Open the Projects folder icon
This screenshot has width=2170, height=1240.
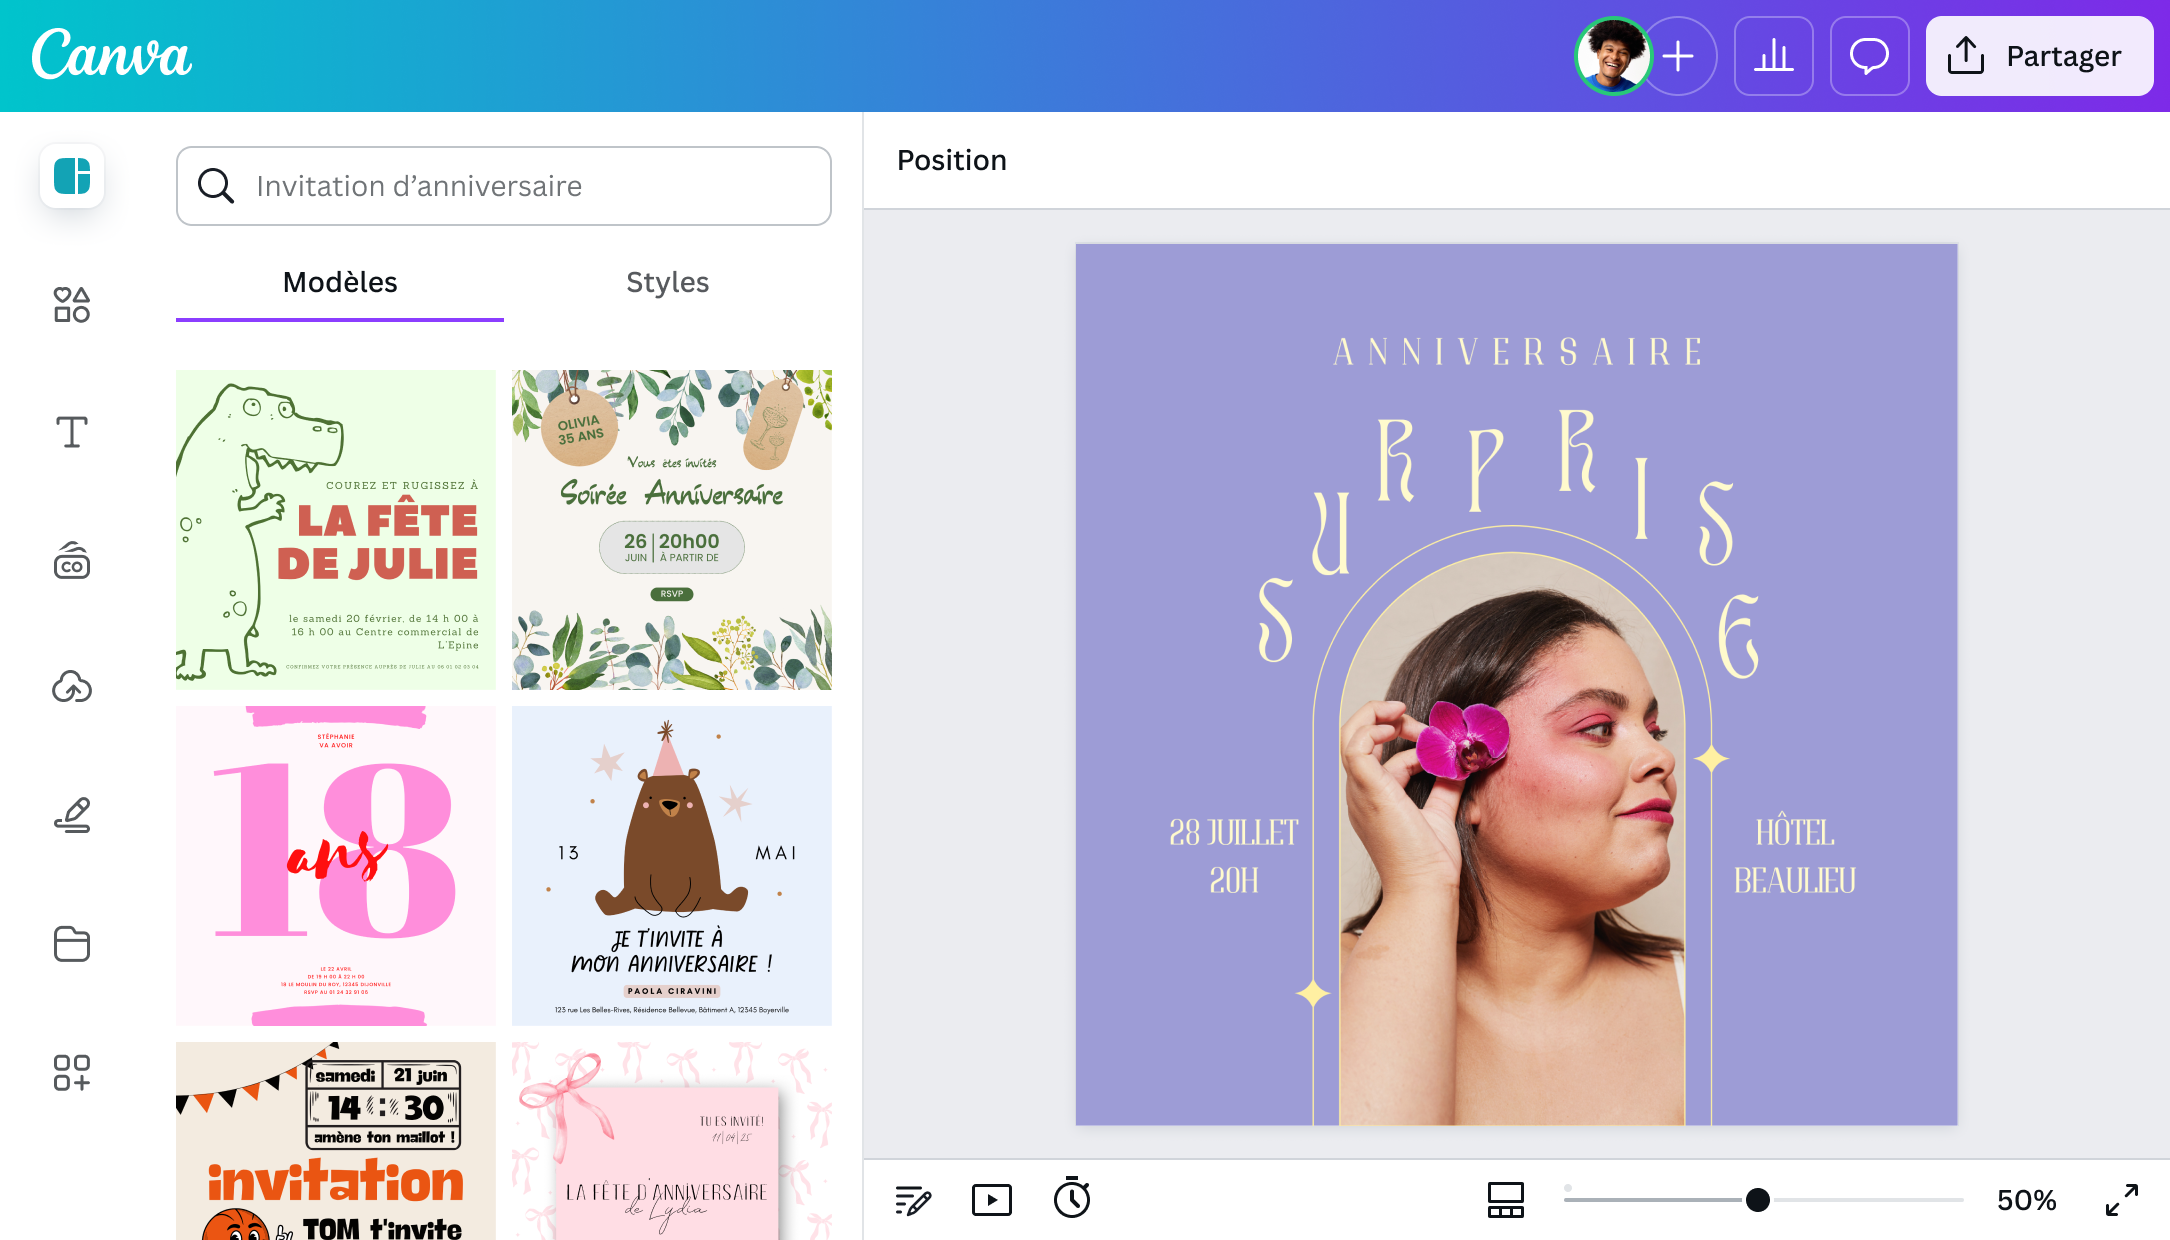coord(72,944)
